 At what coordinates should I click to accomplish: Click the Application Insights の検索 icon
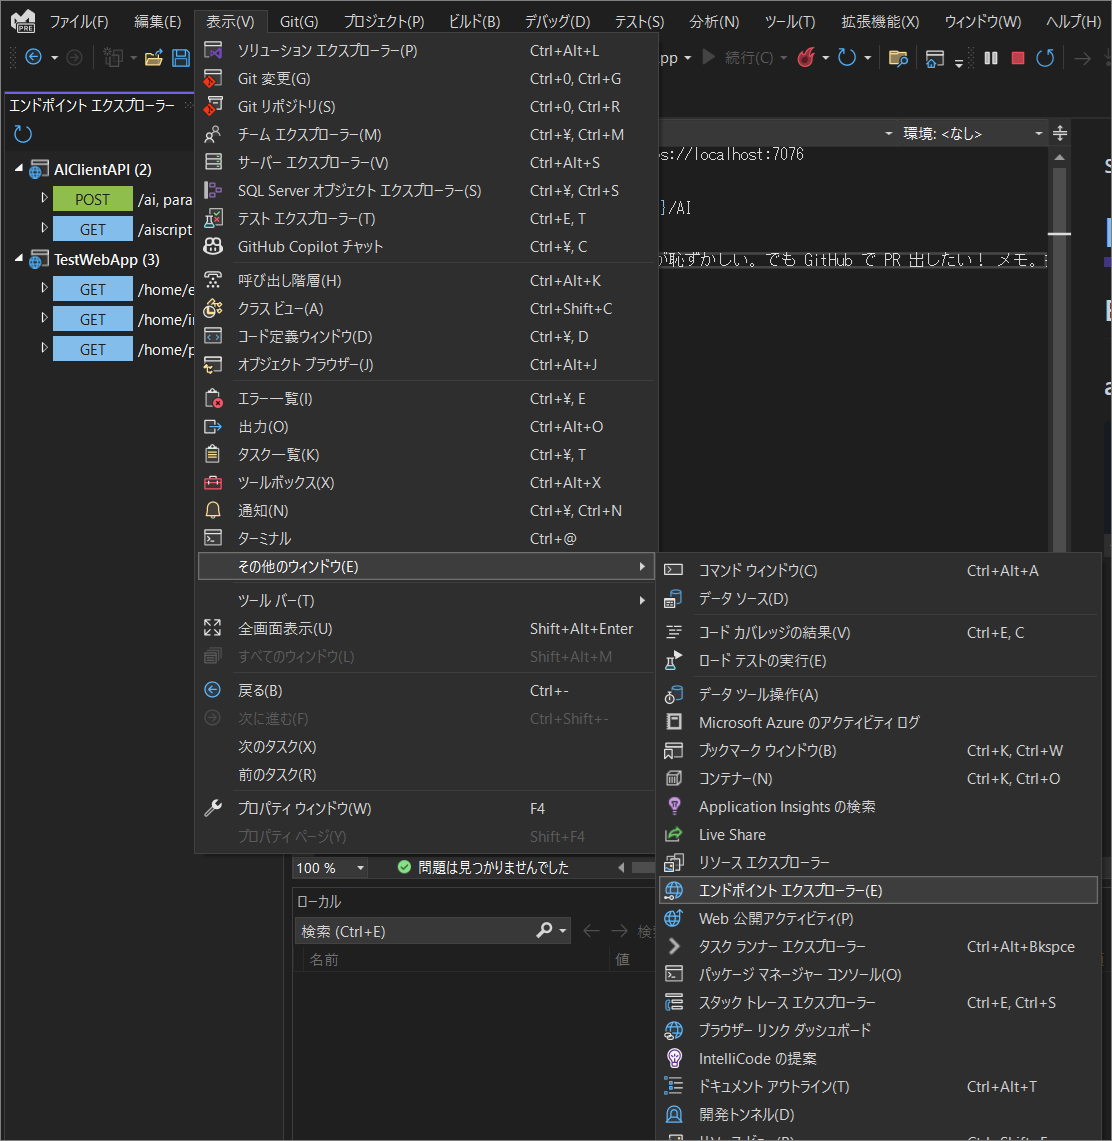pos(675,806)
